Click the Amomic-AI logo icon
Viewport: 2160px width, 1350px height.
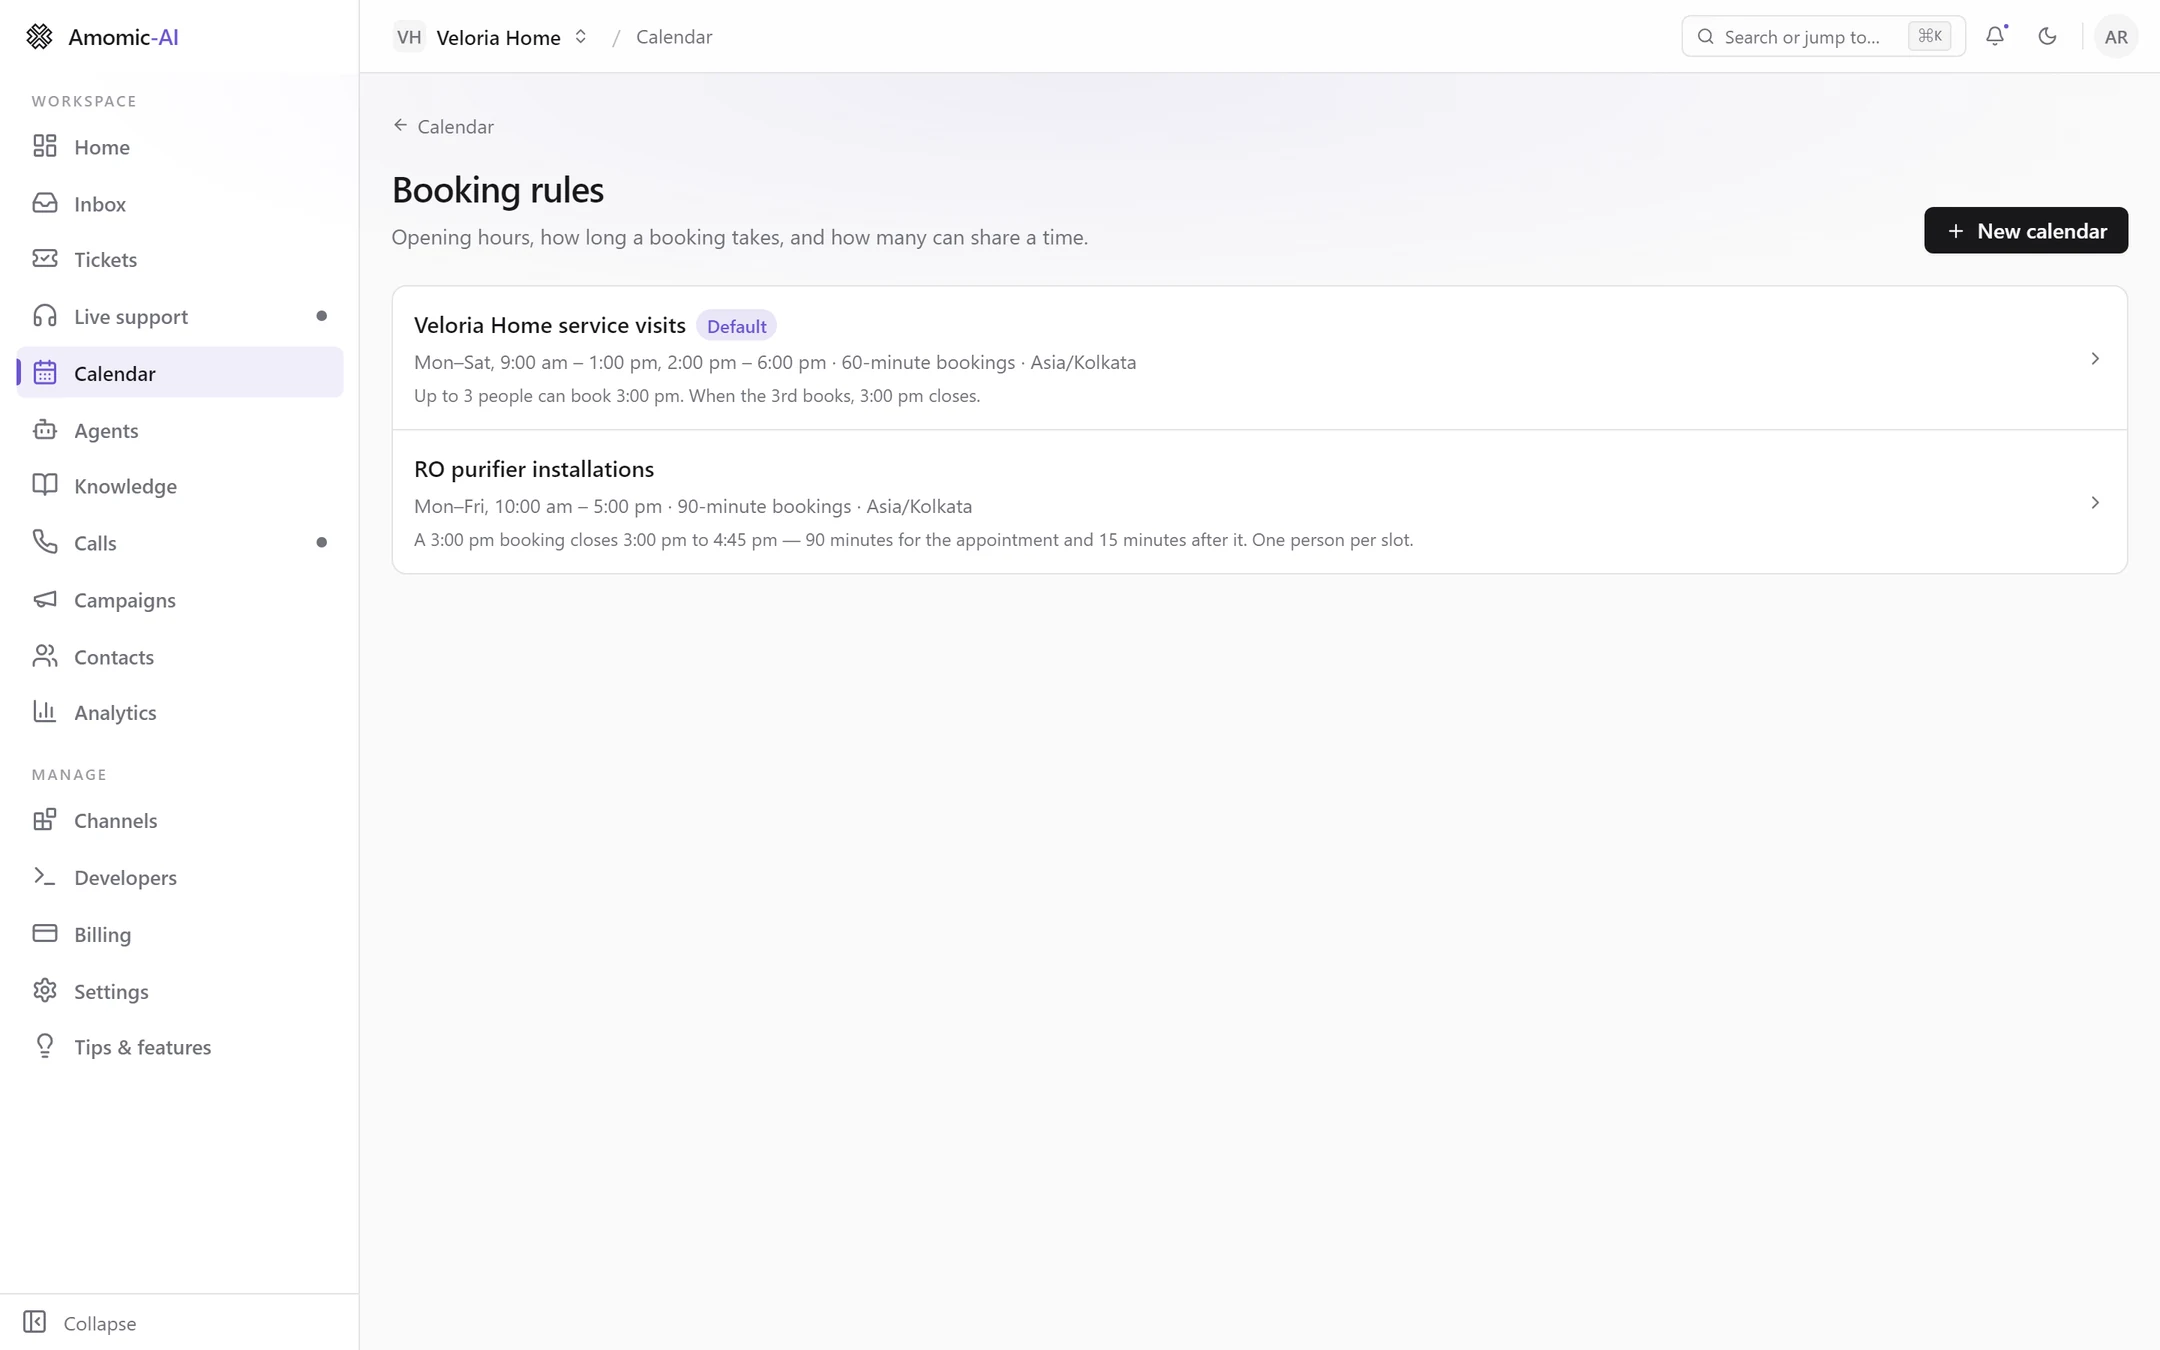click(x=39, y=37)
